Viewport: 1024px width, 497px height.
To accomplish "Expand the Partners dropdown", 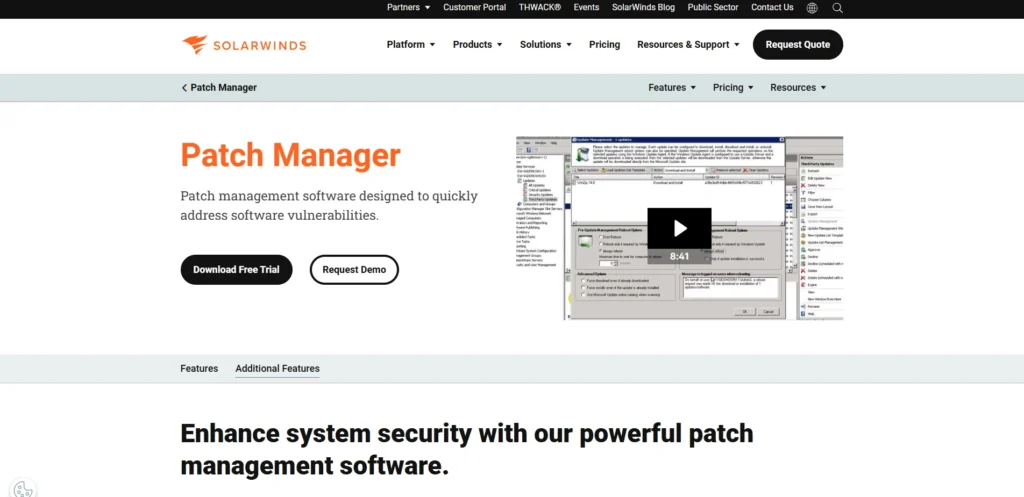I will 408,7.
